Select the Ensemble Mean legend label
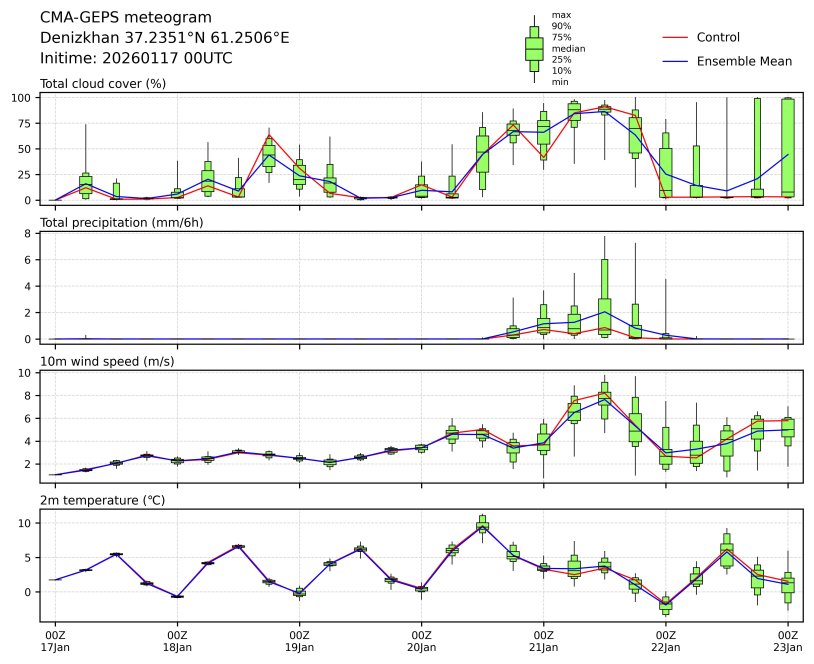This screenshot has width=814, height=664. pyautogui.click(x=743, y=61)
